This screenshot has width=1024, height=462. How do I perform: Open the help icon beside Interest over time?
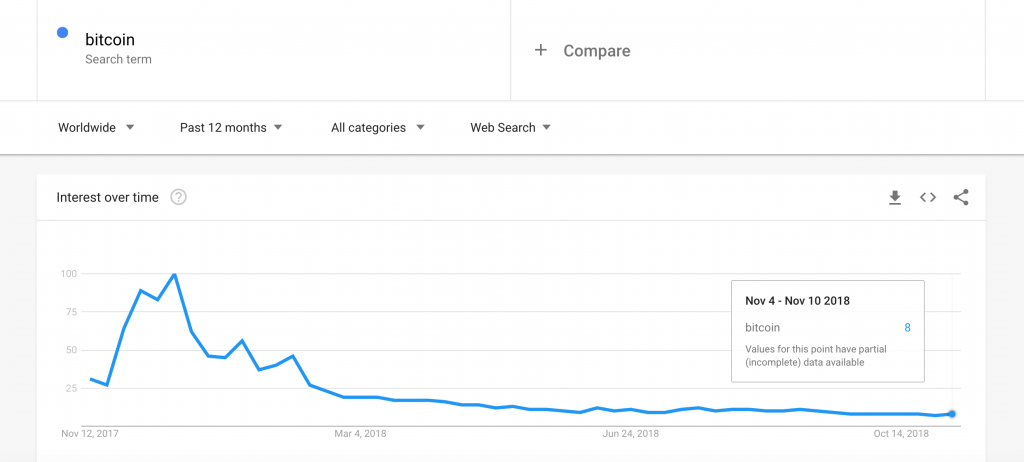click(178, 197)
